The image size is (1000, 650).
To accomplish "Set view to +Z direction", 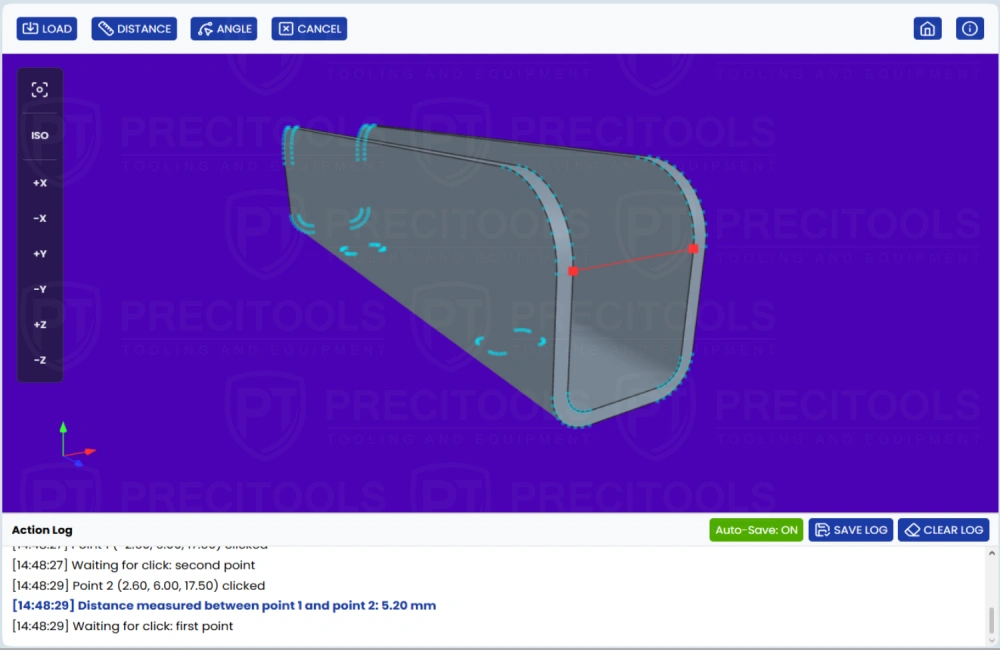I will click(x=40, y=325).
